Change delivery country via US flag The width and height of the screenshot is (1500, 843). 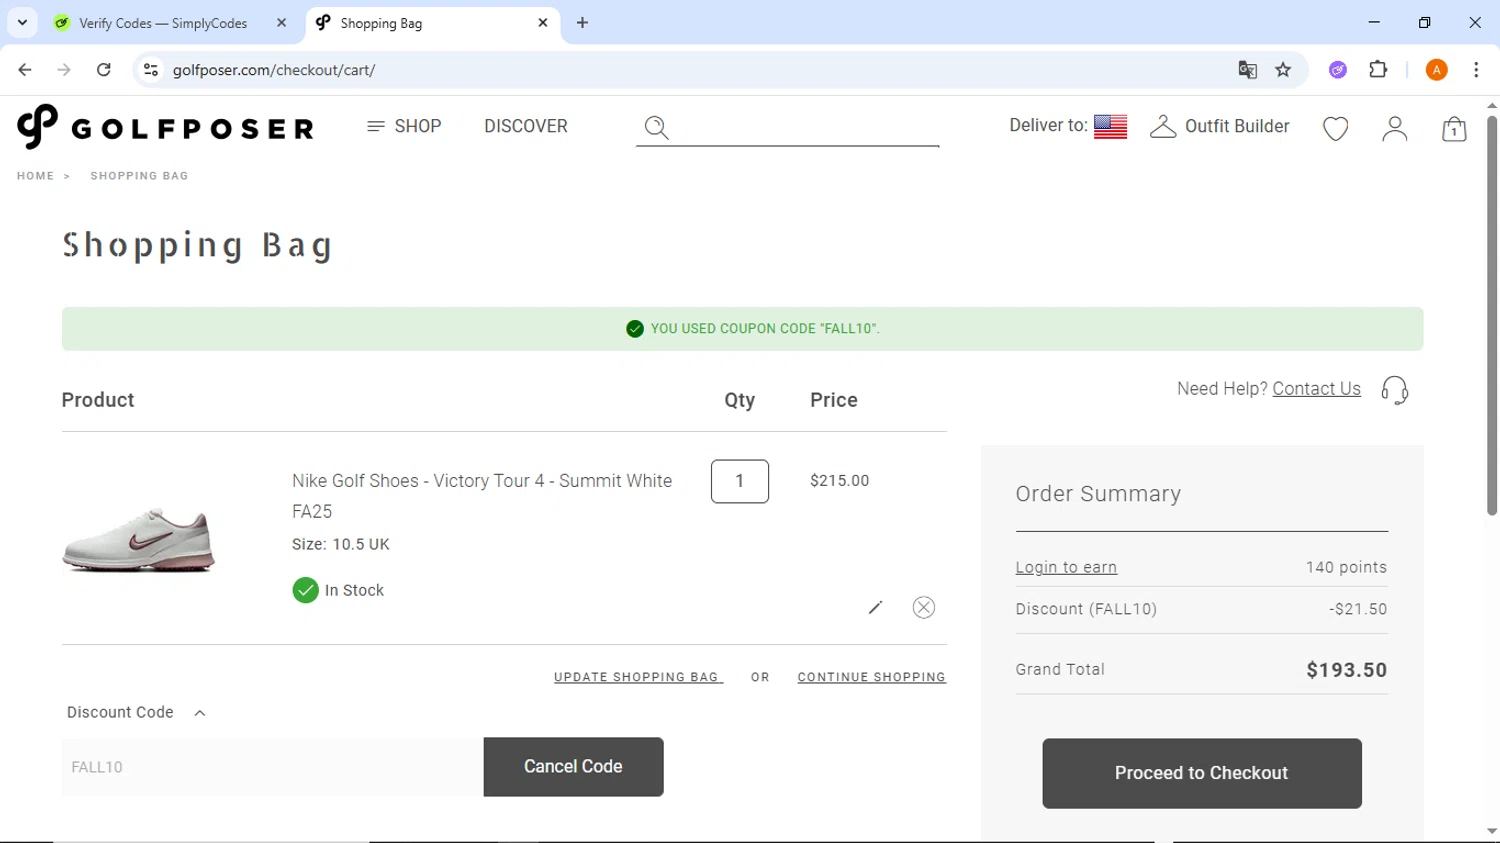tap(1110, 126)
